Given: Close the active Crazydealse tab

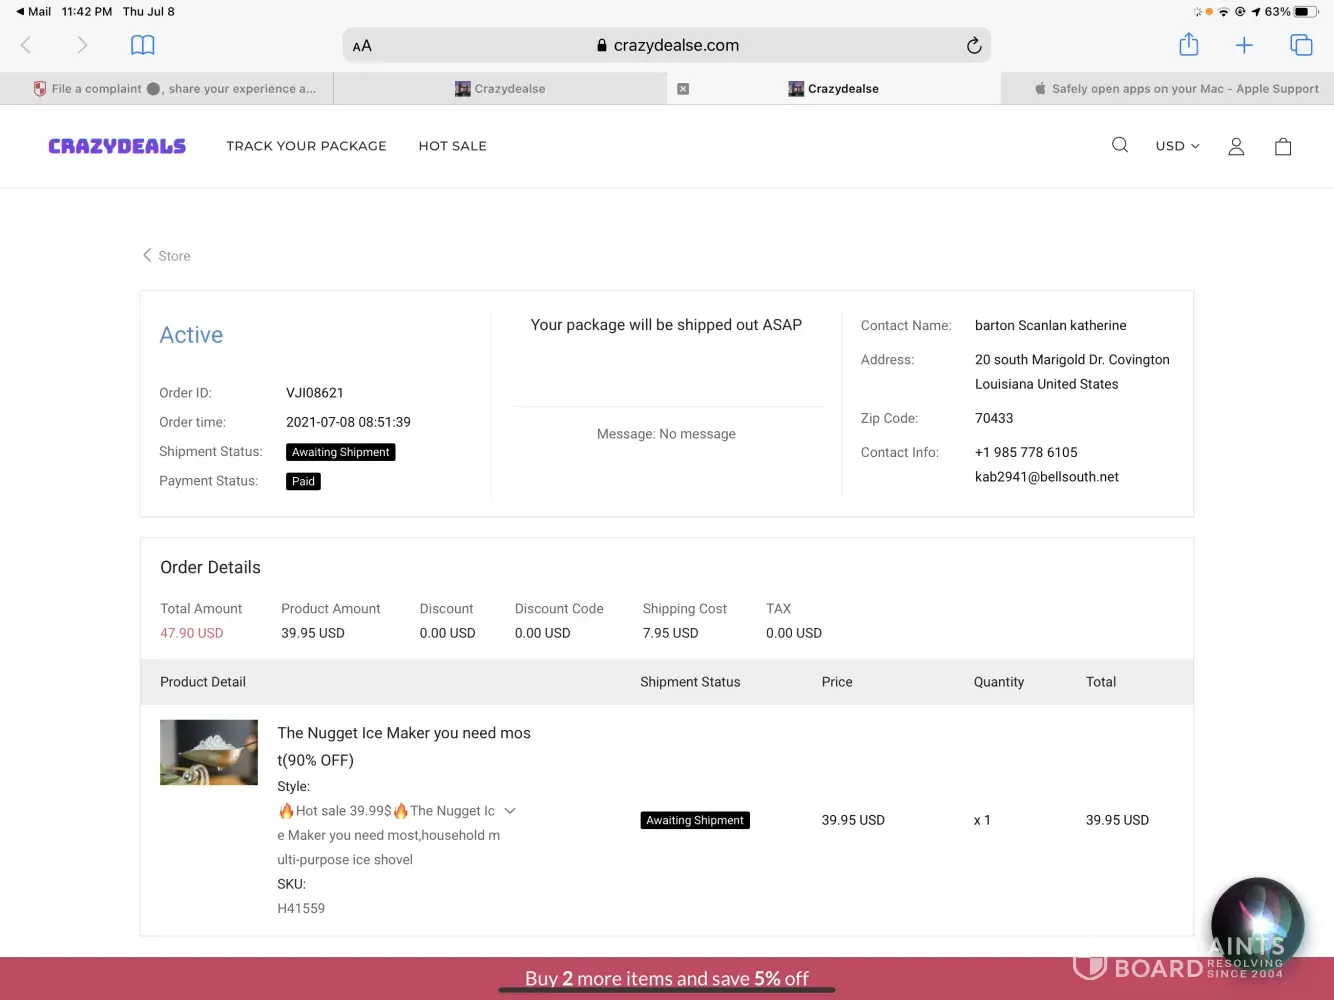Looking at the screenshot, I should tap(683, 89).
